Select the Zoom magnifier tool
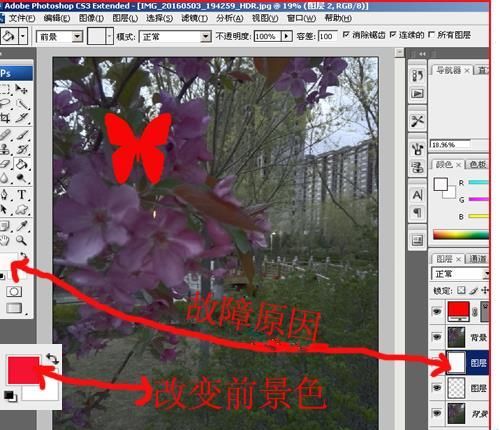Viewport: 500px width, 430px height. (22, 240)
